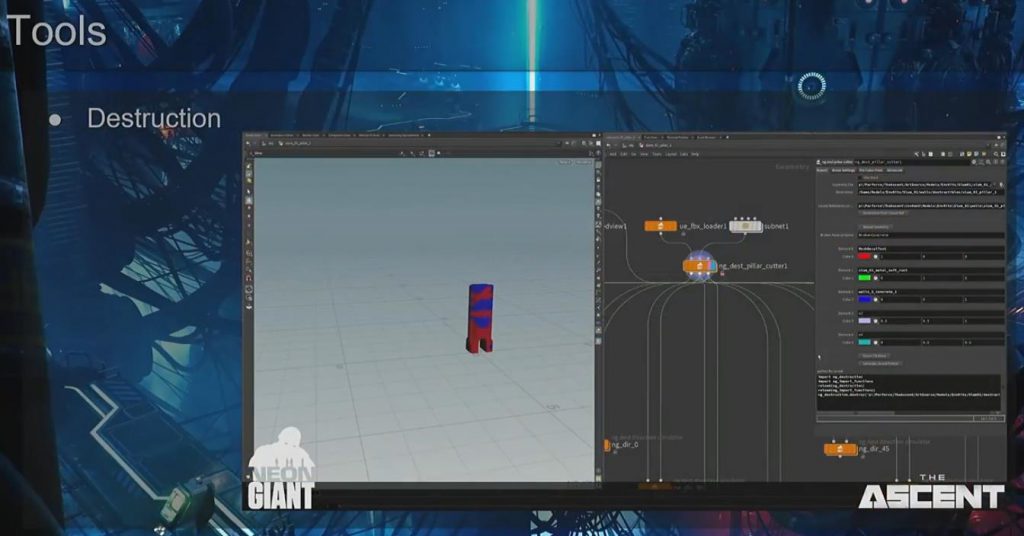1024x536 pixels.
Task: Click slum_01_pillar_1 in the scene view path bar
Action: click(297, 144)
